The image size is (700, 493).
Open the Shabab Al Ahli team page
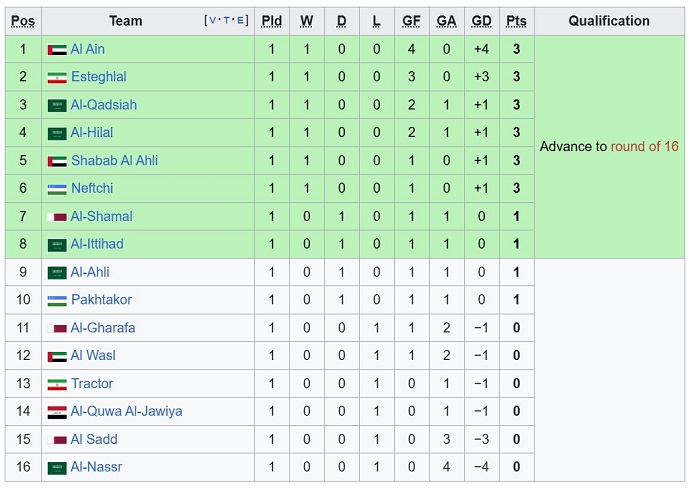[115, 161]
